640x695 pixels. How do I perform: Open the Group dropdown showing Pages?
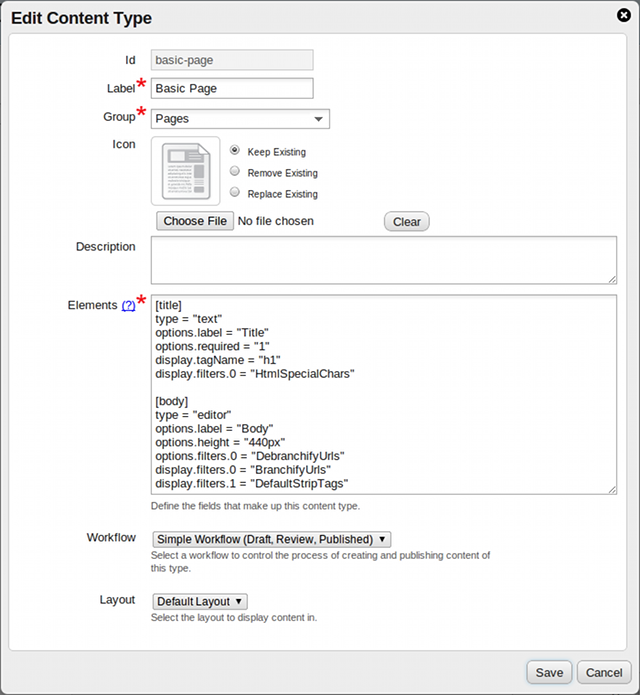pos(240,119)
